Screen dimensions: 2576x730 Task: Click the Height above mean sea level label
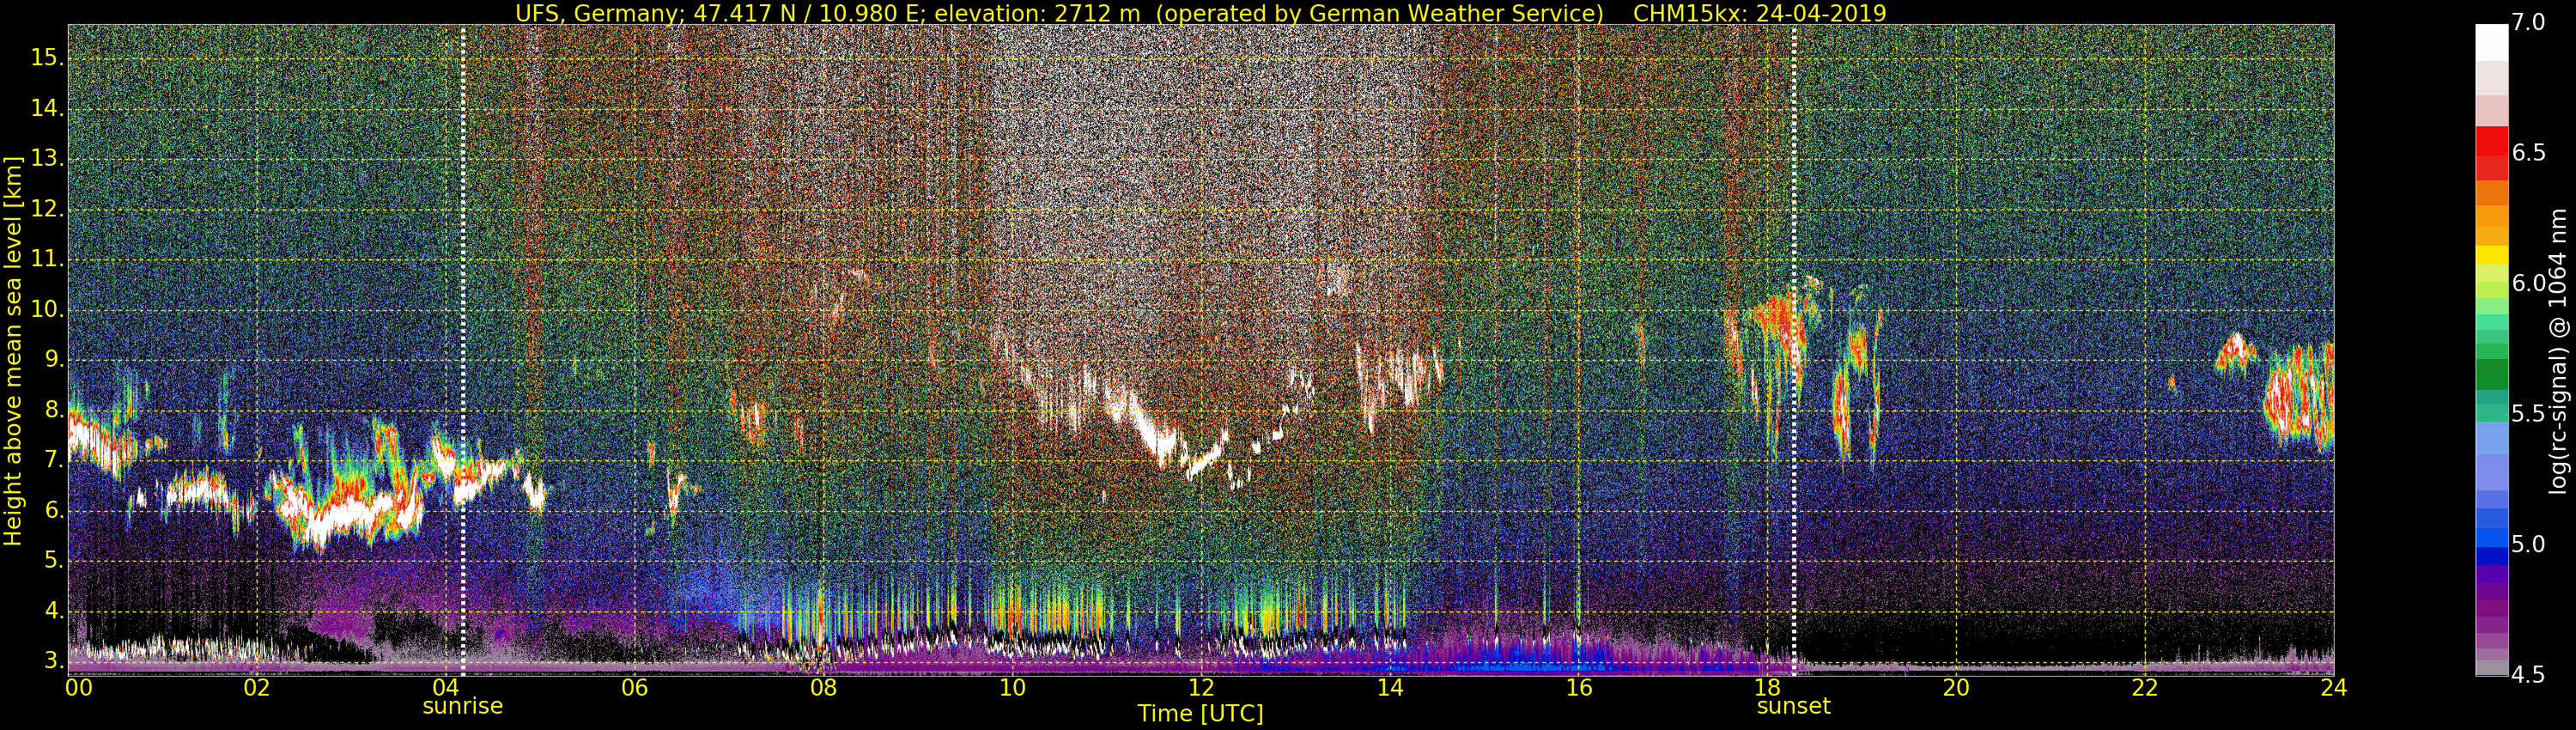(13, 350)
